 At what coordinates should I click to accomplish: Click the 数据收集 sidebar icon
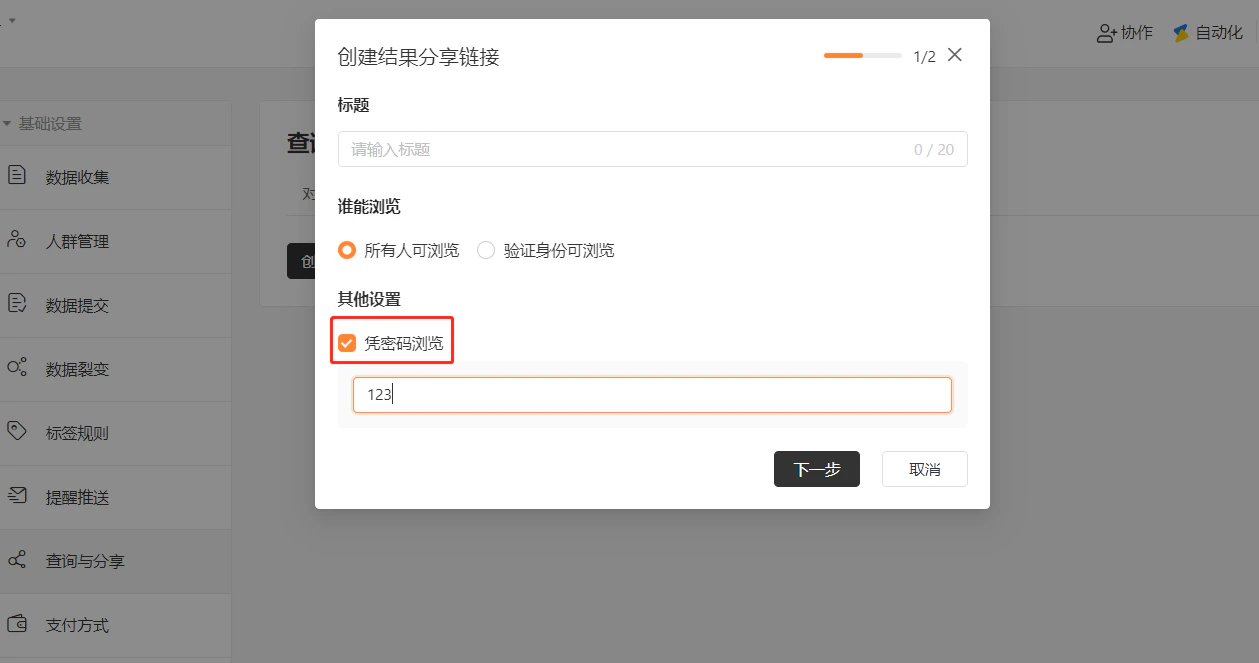(x=17, y=176)
